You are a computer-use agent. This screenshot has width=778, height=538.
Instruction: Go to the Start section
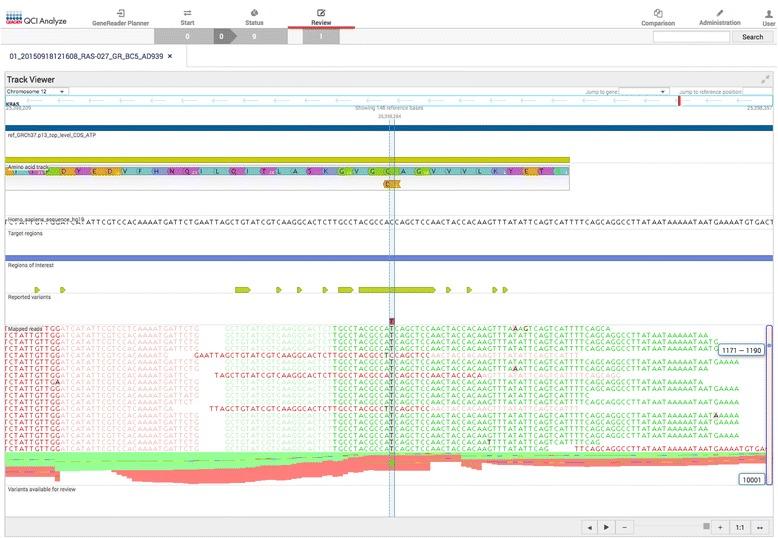tap(188, 17)
